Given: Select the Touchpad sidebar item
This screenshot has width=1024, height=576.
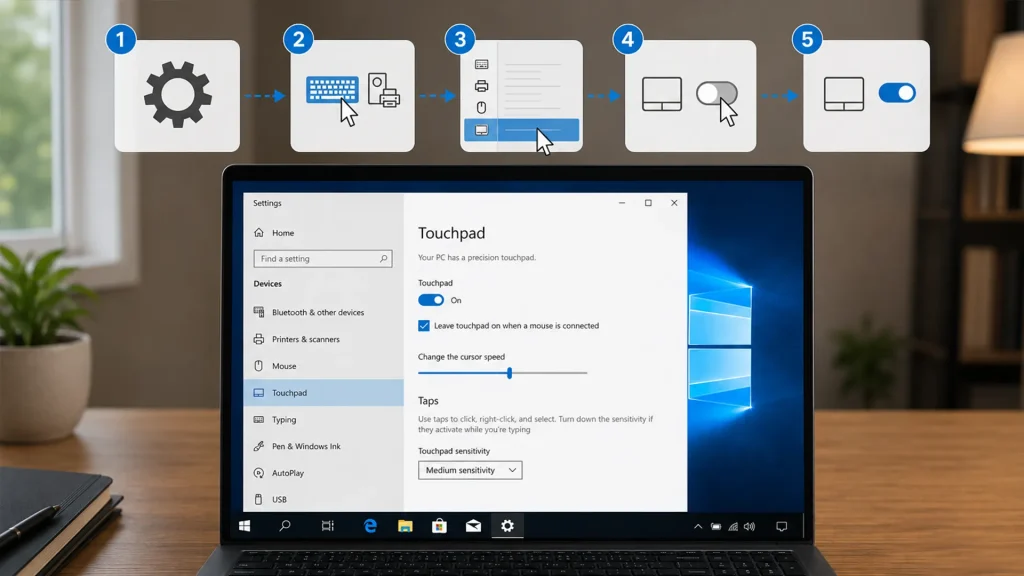Looking at the screenshot, I should (x=323, y=392).
